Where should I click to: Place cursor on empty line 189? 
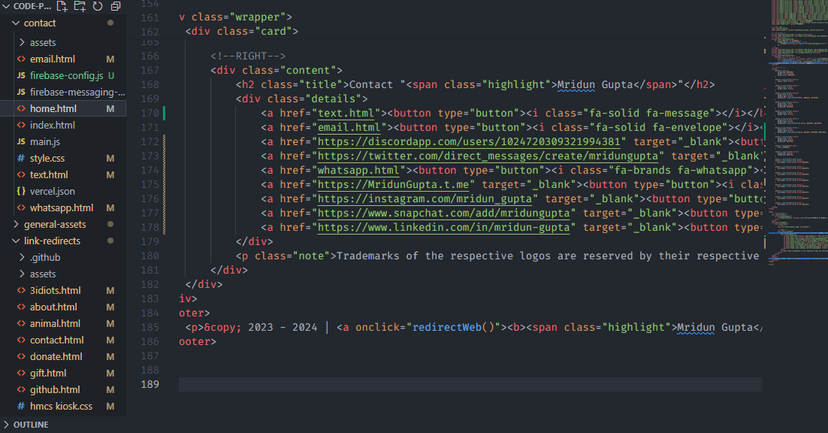(470, 384)
